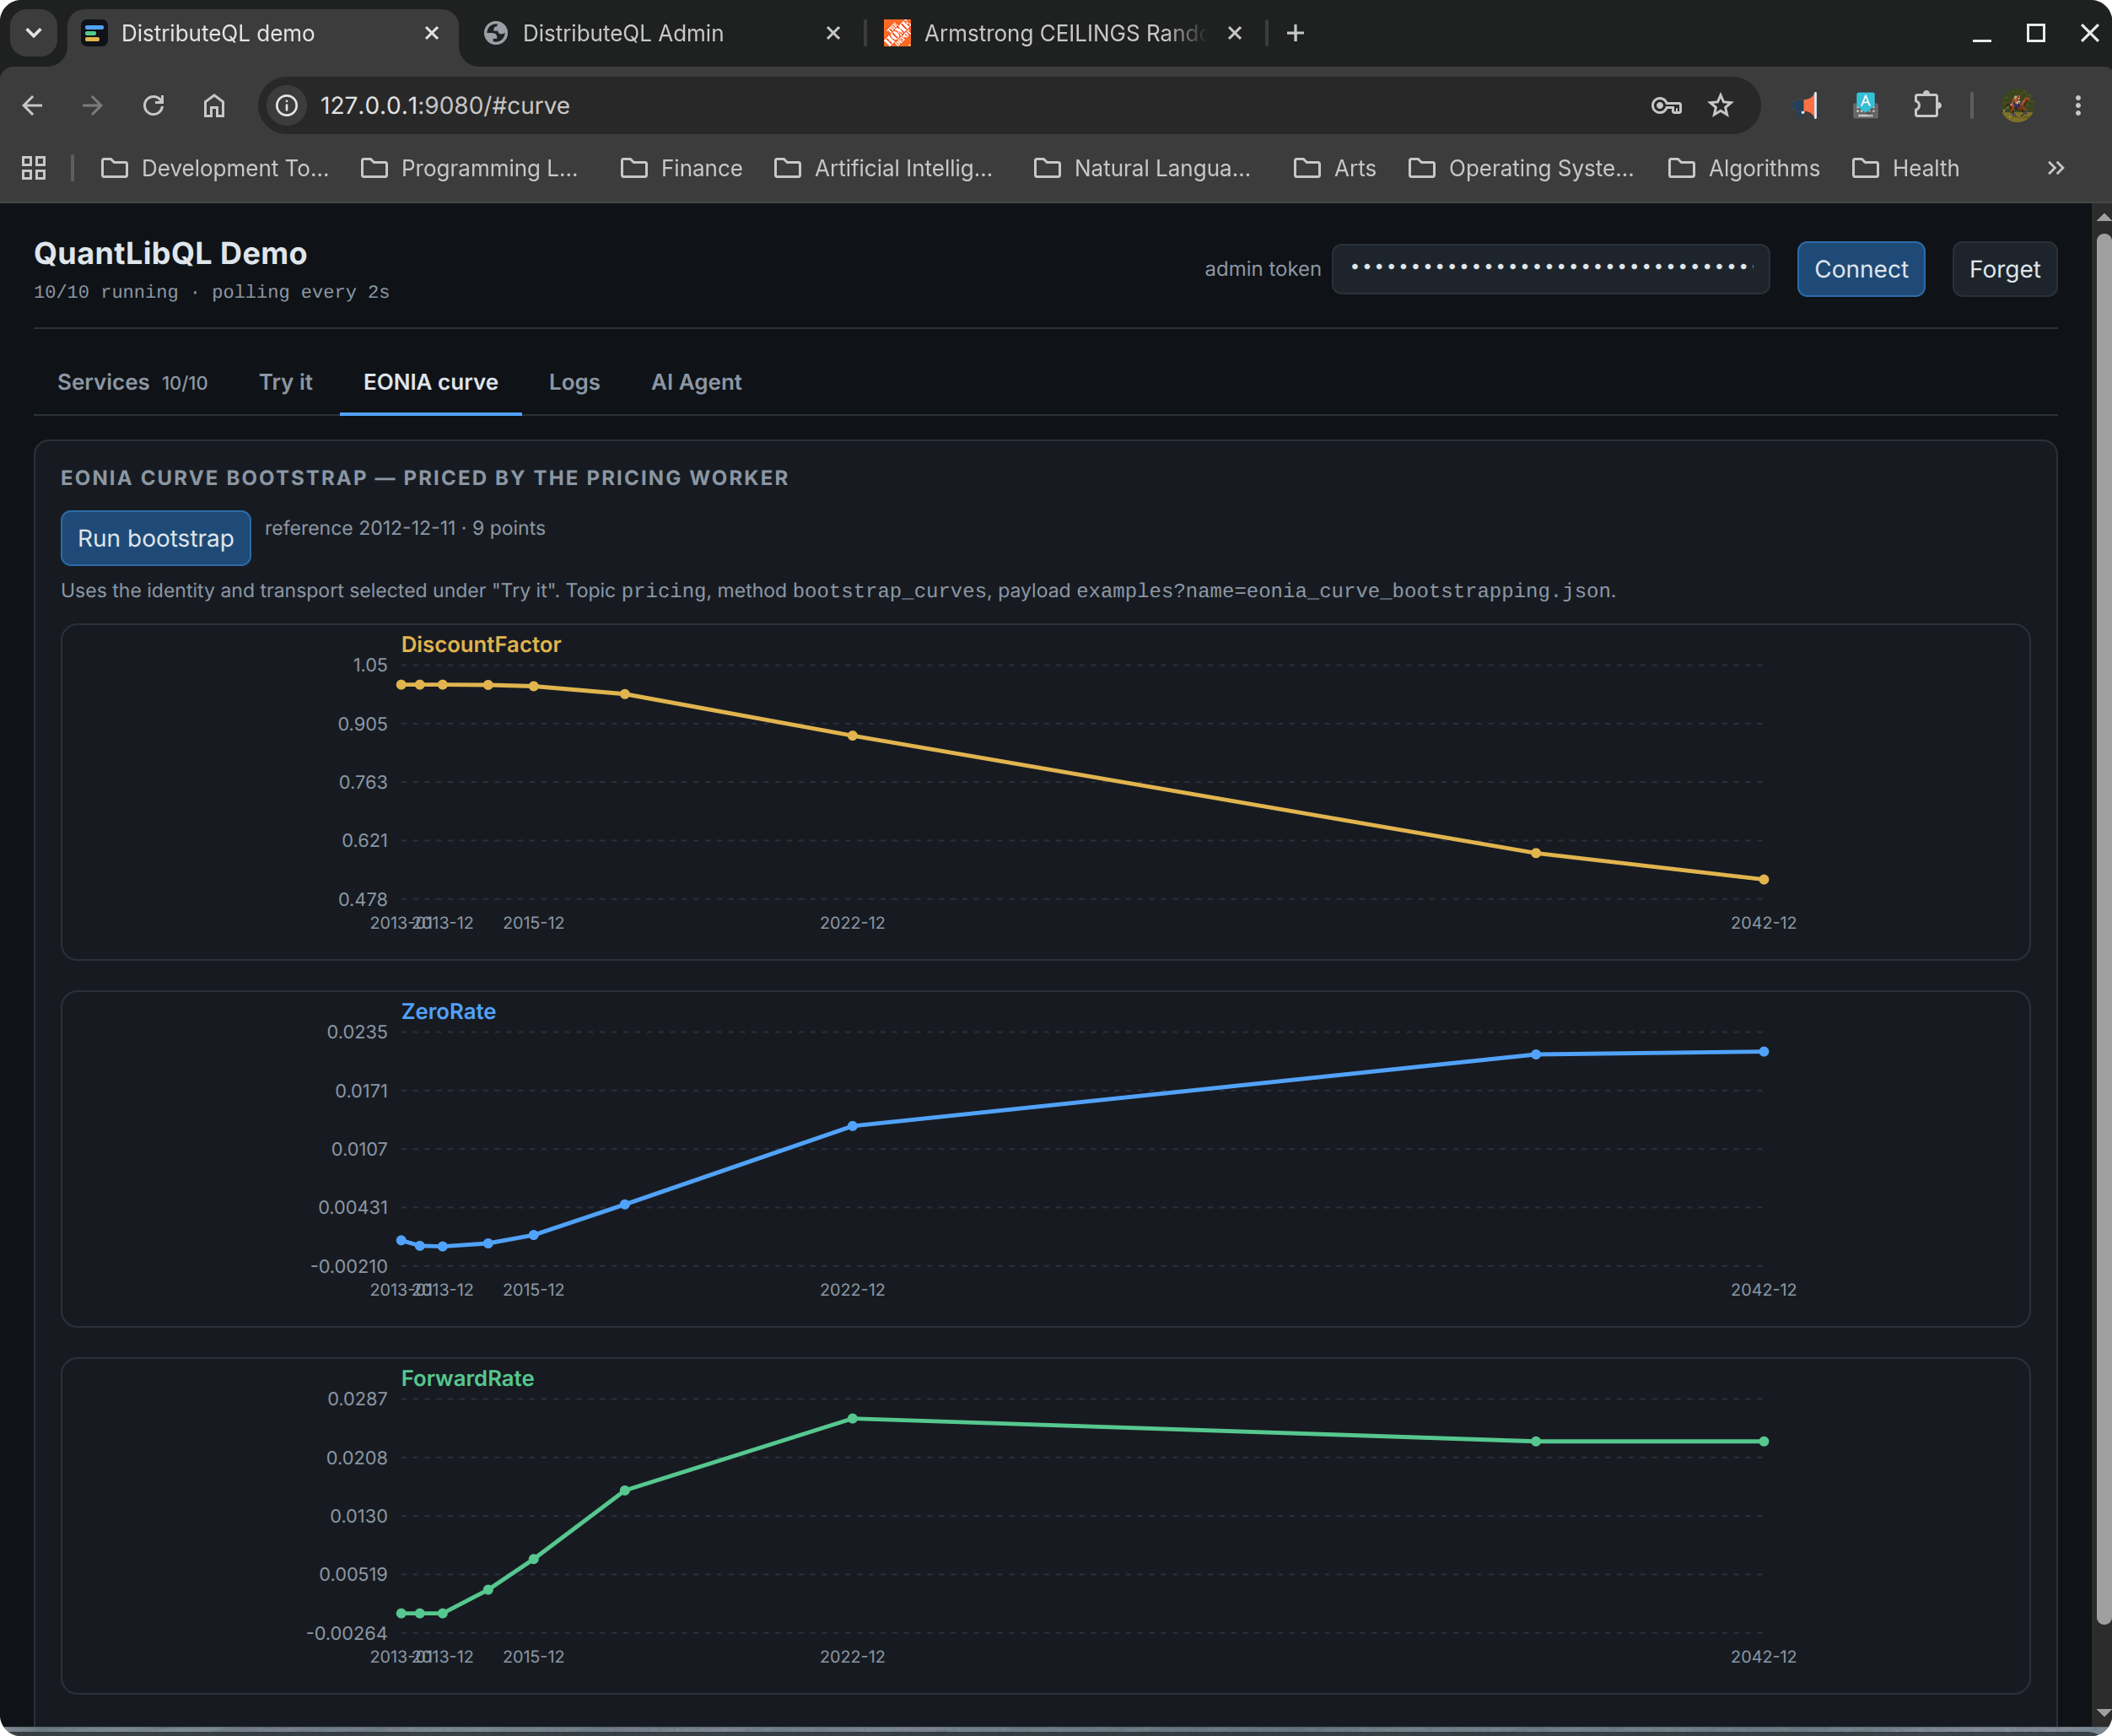2112x1736 pixels.
Task: Reload the current page
Action: pyautogui.click(x=153, y=105)
